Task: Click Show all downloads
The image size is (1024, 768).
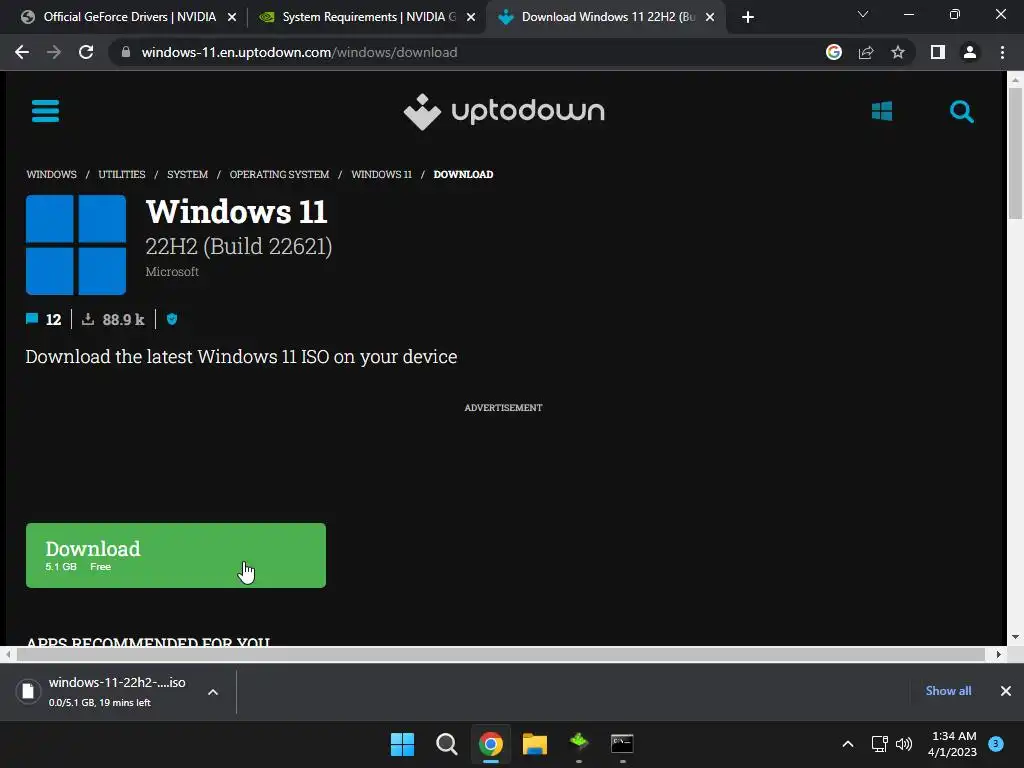Action: click(948, 691)
